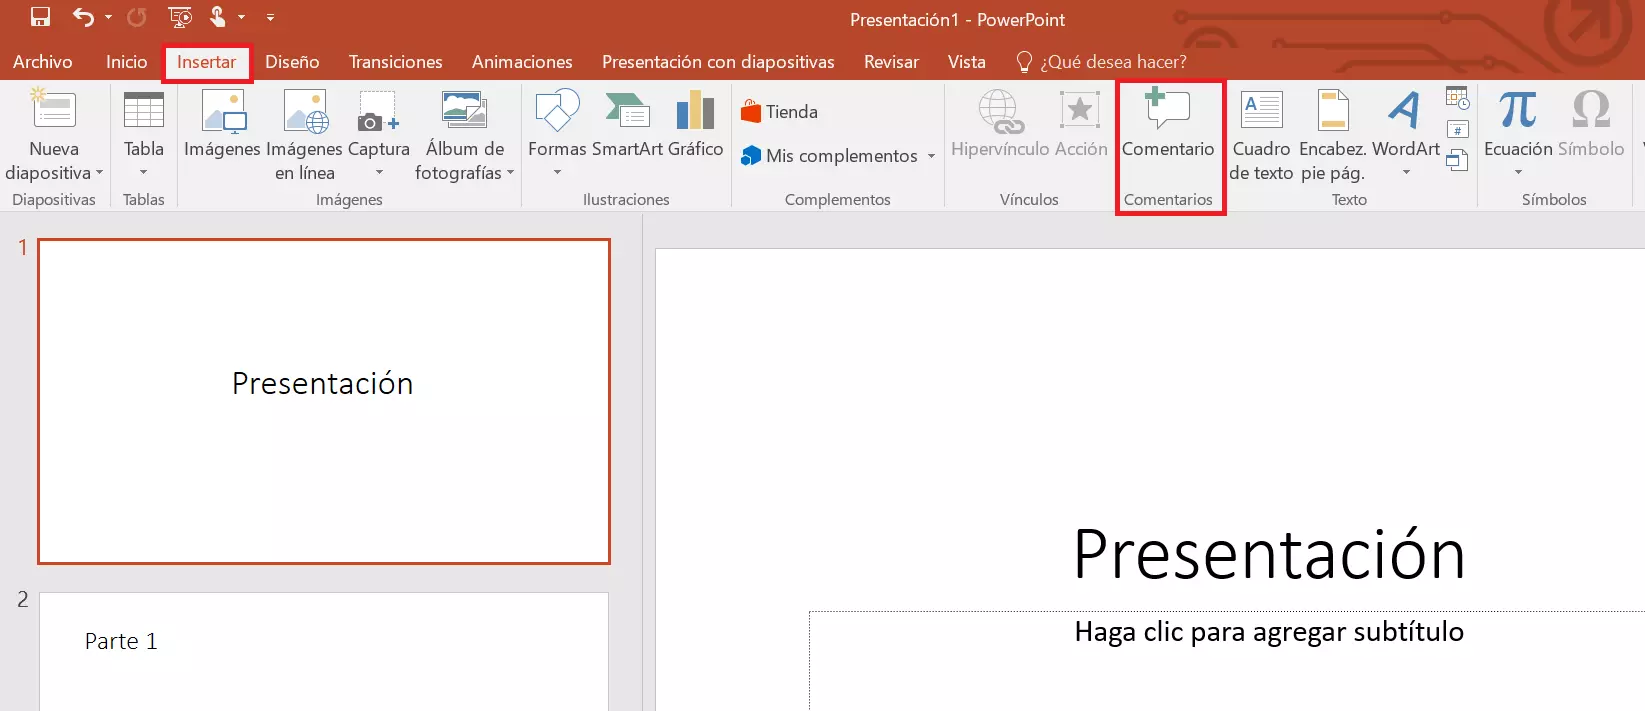Click the Ecuación pi icon
The image size is (1645, 711).
point(1518,110)
